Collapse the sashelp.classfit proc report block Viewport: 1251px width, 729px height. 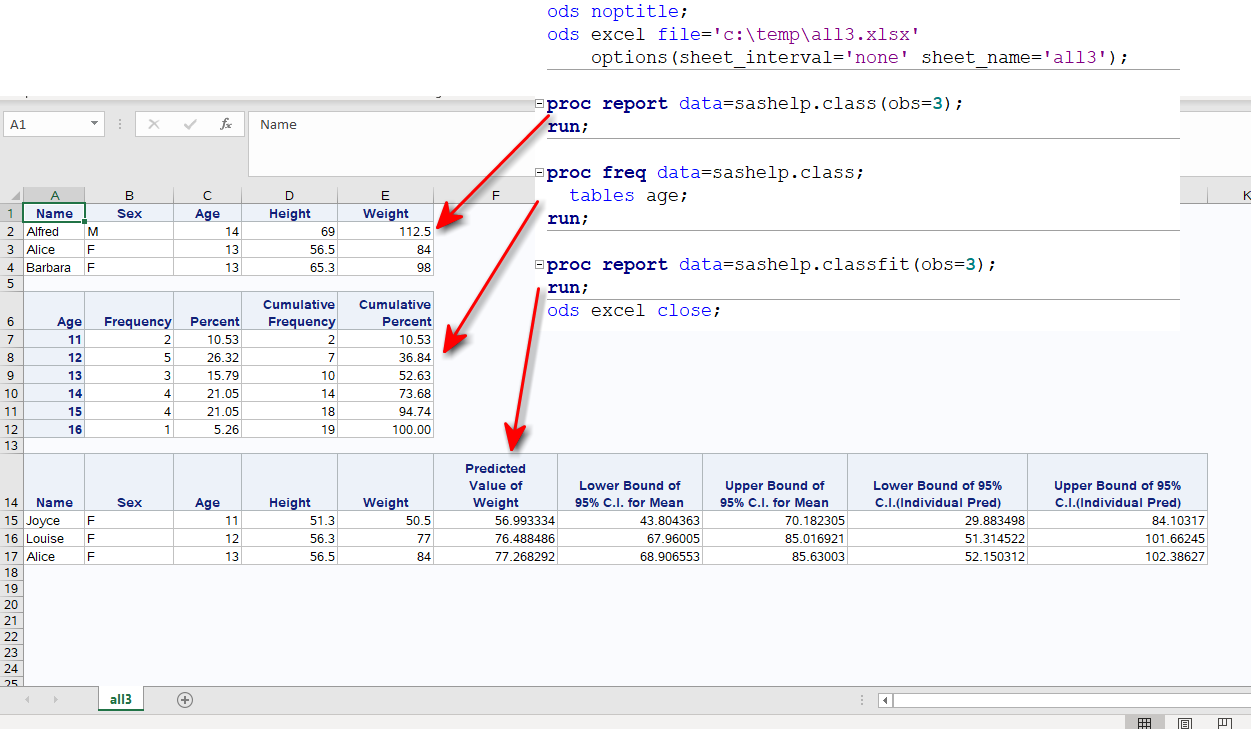(540, 265)
